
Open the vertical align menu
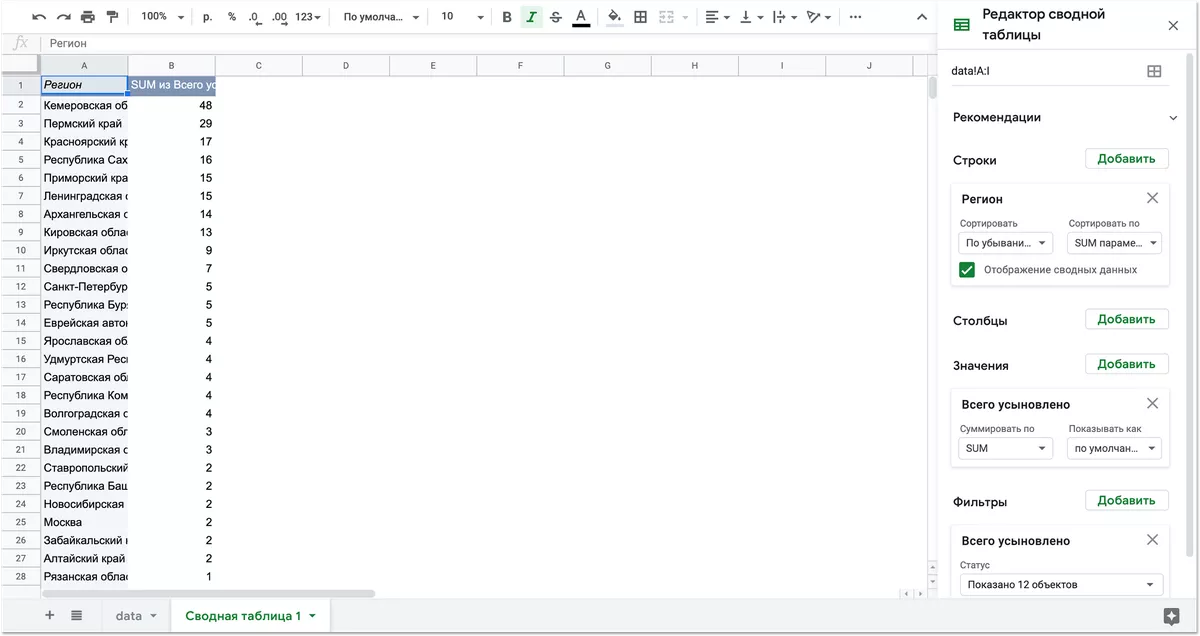coord(751,17)
